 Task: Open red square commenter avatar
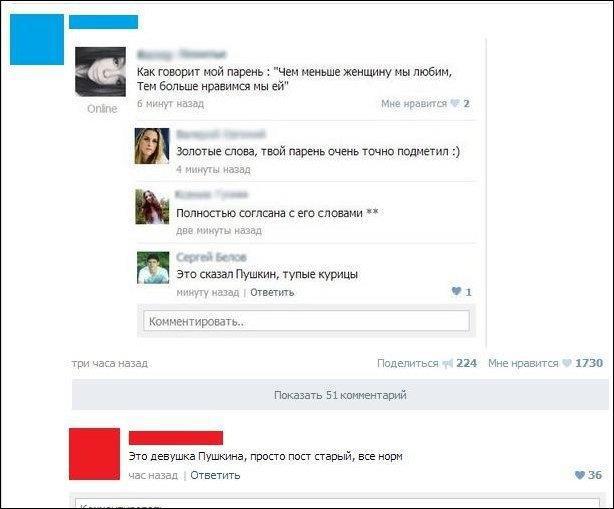pyautogui.click(x=94, y=454)
